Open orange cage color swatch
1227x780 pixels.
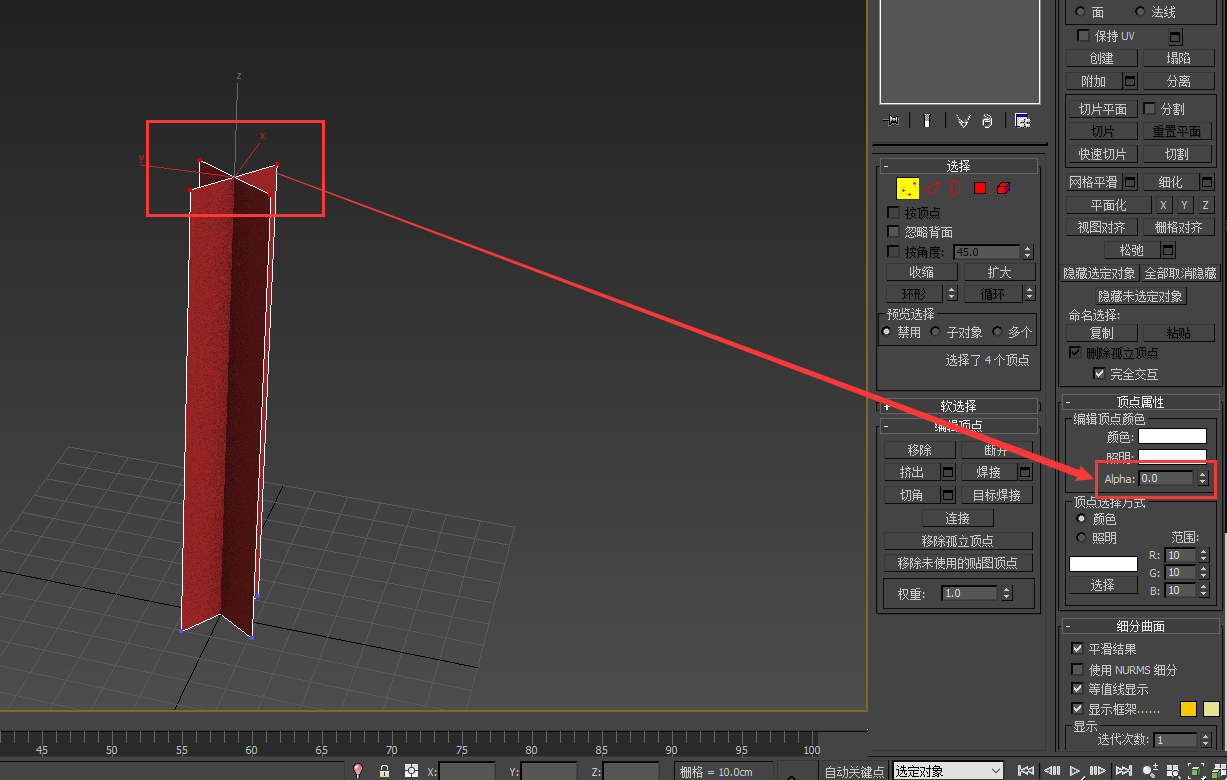1188,709
